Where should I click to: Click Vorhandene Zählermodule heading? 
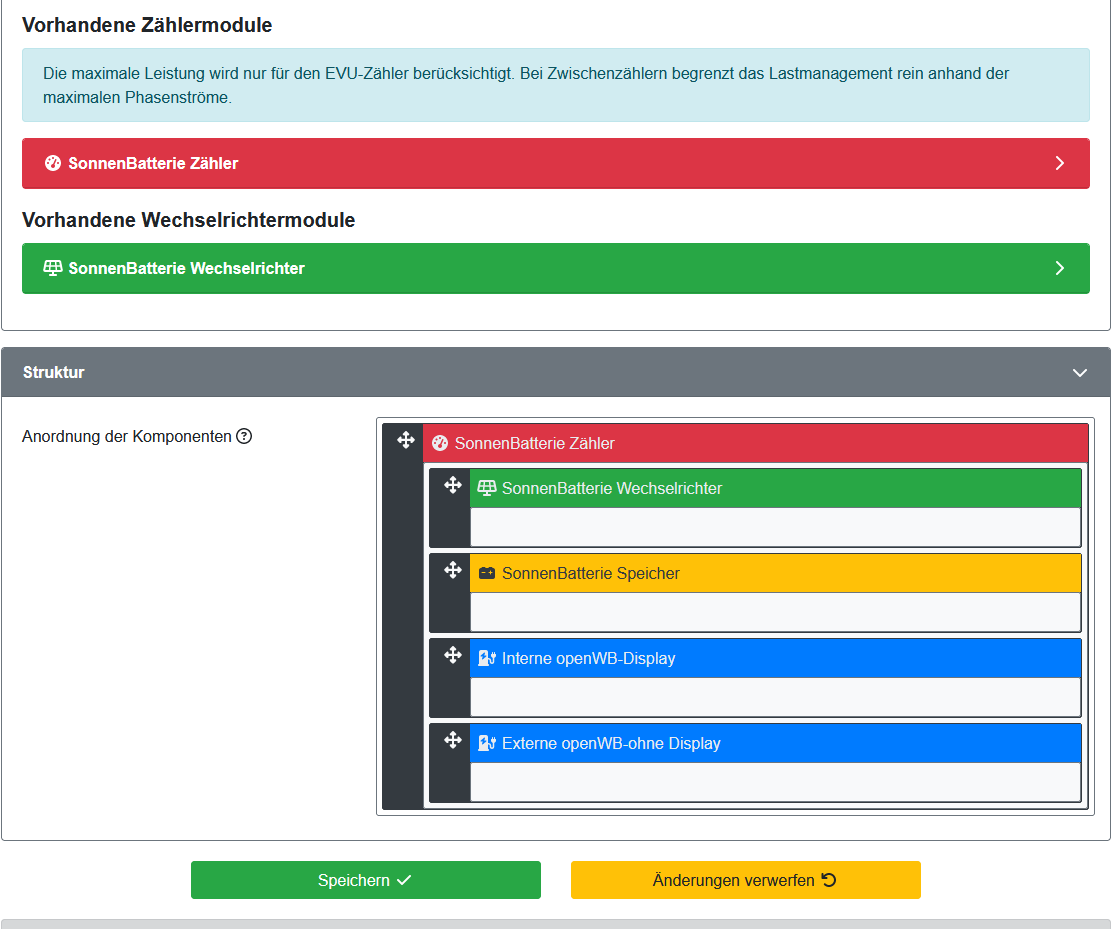(147, 25)
